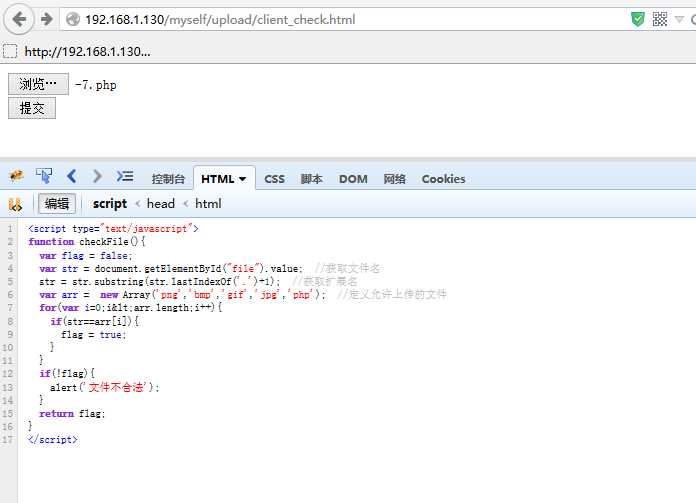The image size is (696, 503).
Task: Click the browser back arrow button
Action: (19, 19)
